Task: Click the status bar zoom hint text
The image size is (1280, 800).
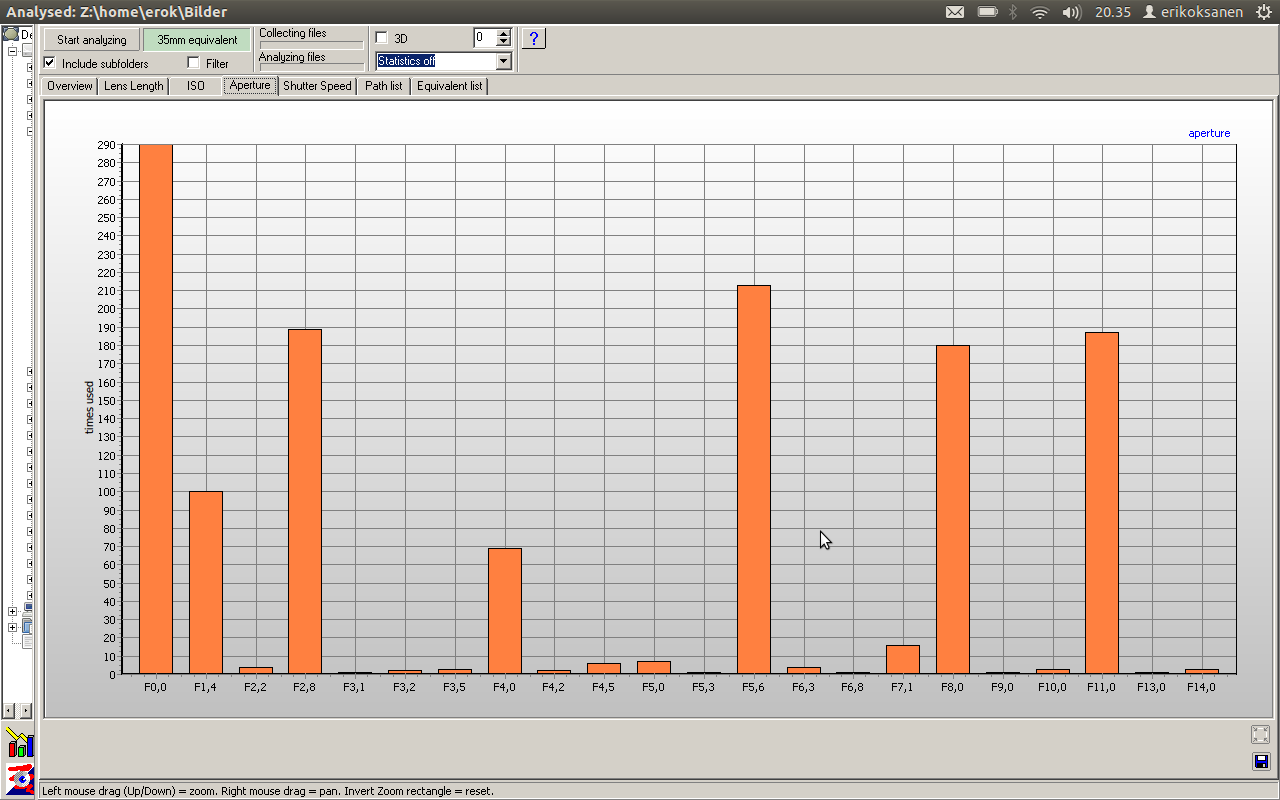Action: pyautogui.click(x=267, y=791)
